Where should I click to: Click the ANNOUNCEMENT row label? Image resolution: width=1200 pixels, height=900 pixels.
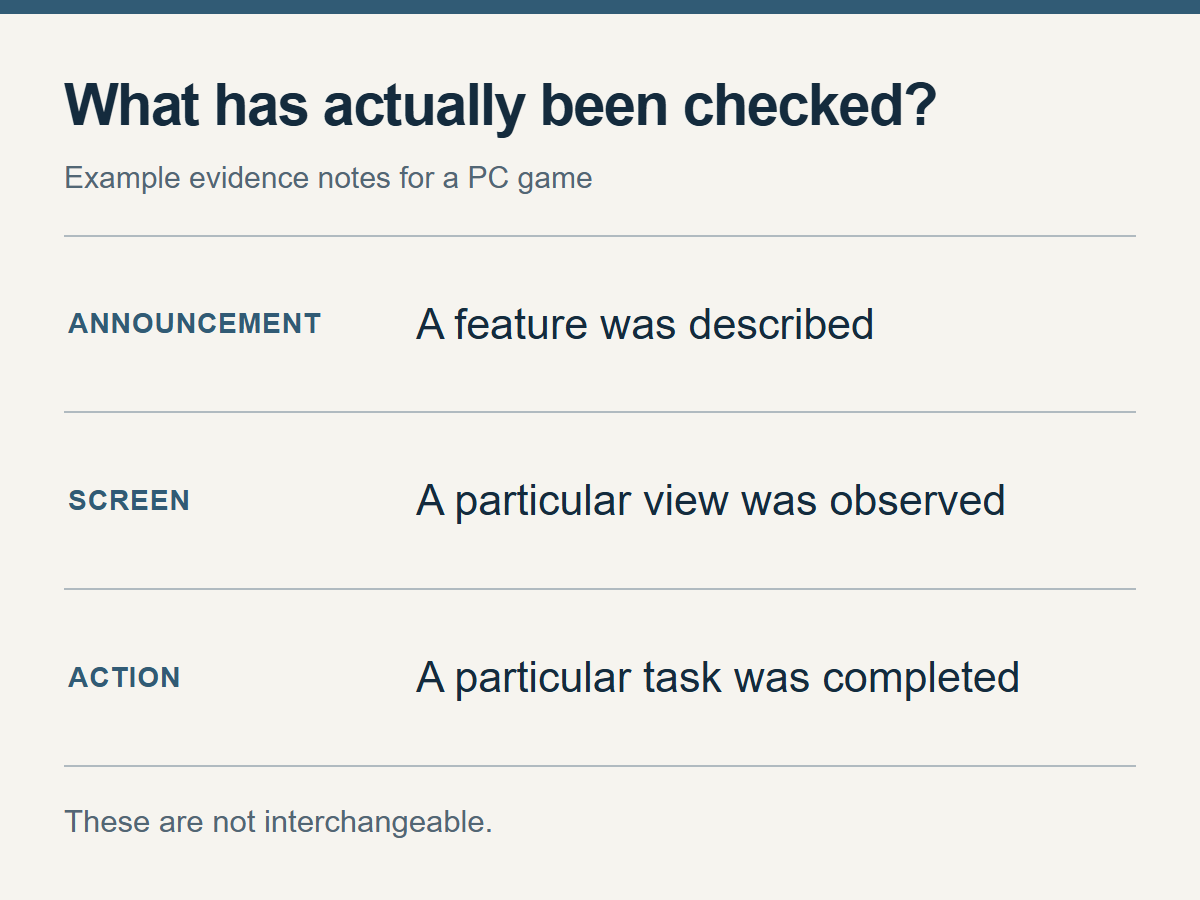click(195, 324)
